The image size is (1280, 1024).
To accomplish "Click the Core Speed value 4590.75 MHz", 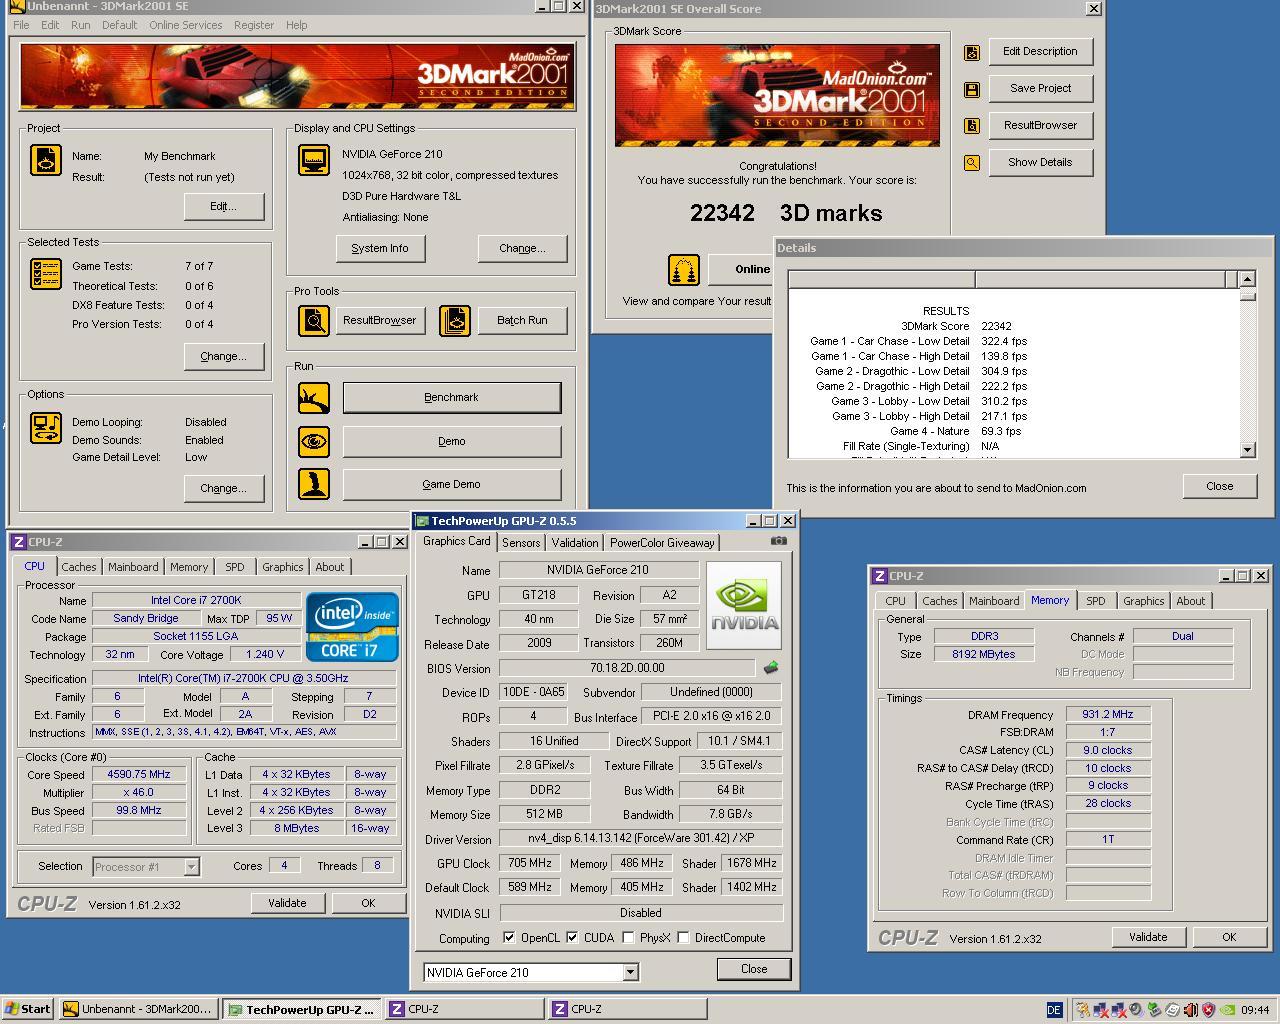I will 139,774.
